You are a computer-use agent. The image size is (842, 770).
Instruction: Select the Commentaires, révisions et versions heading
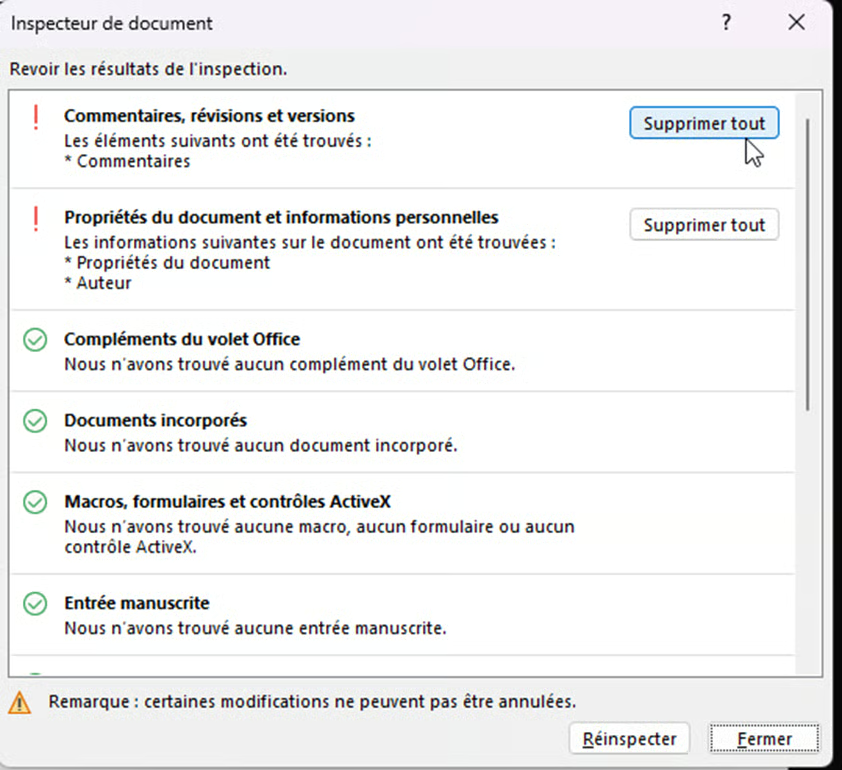[x=209, y=116]
